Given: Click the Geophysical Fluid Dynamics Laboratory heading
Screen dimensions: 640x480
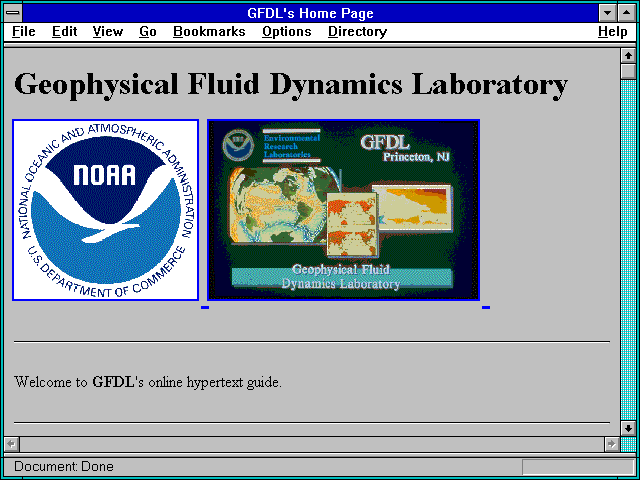Looking at the screenshot, I should coord(291,84).
